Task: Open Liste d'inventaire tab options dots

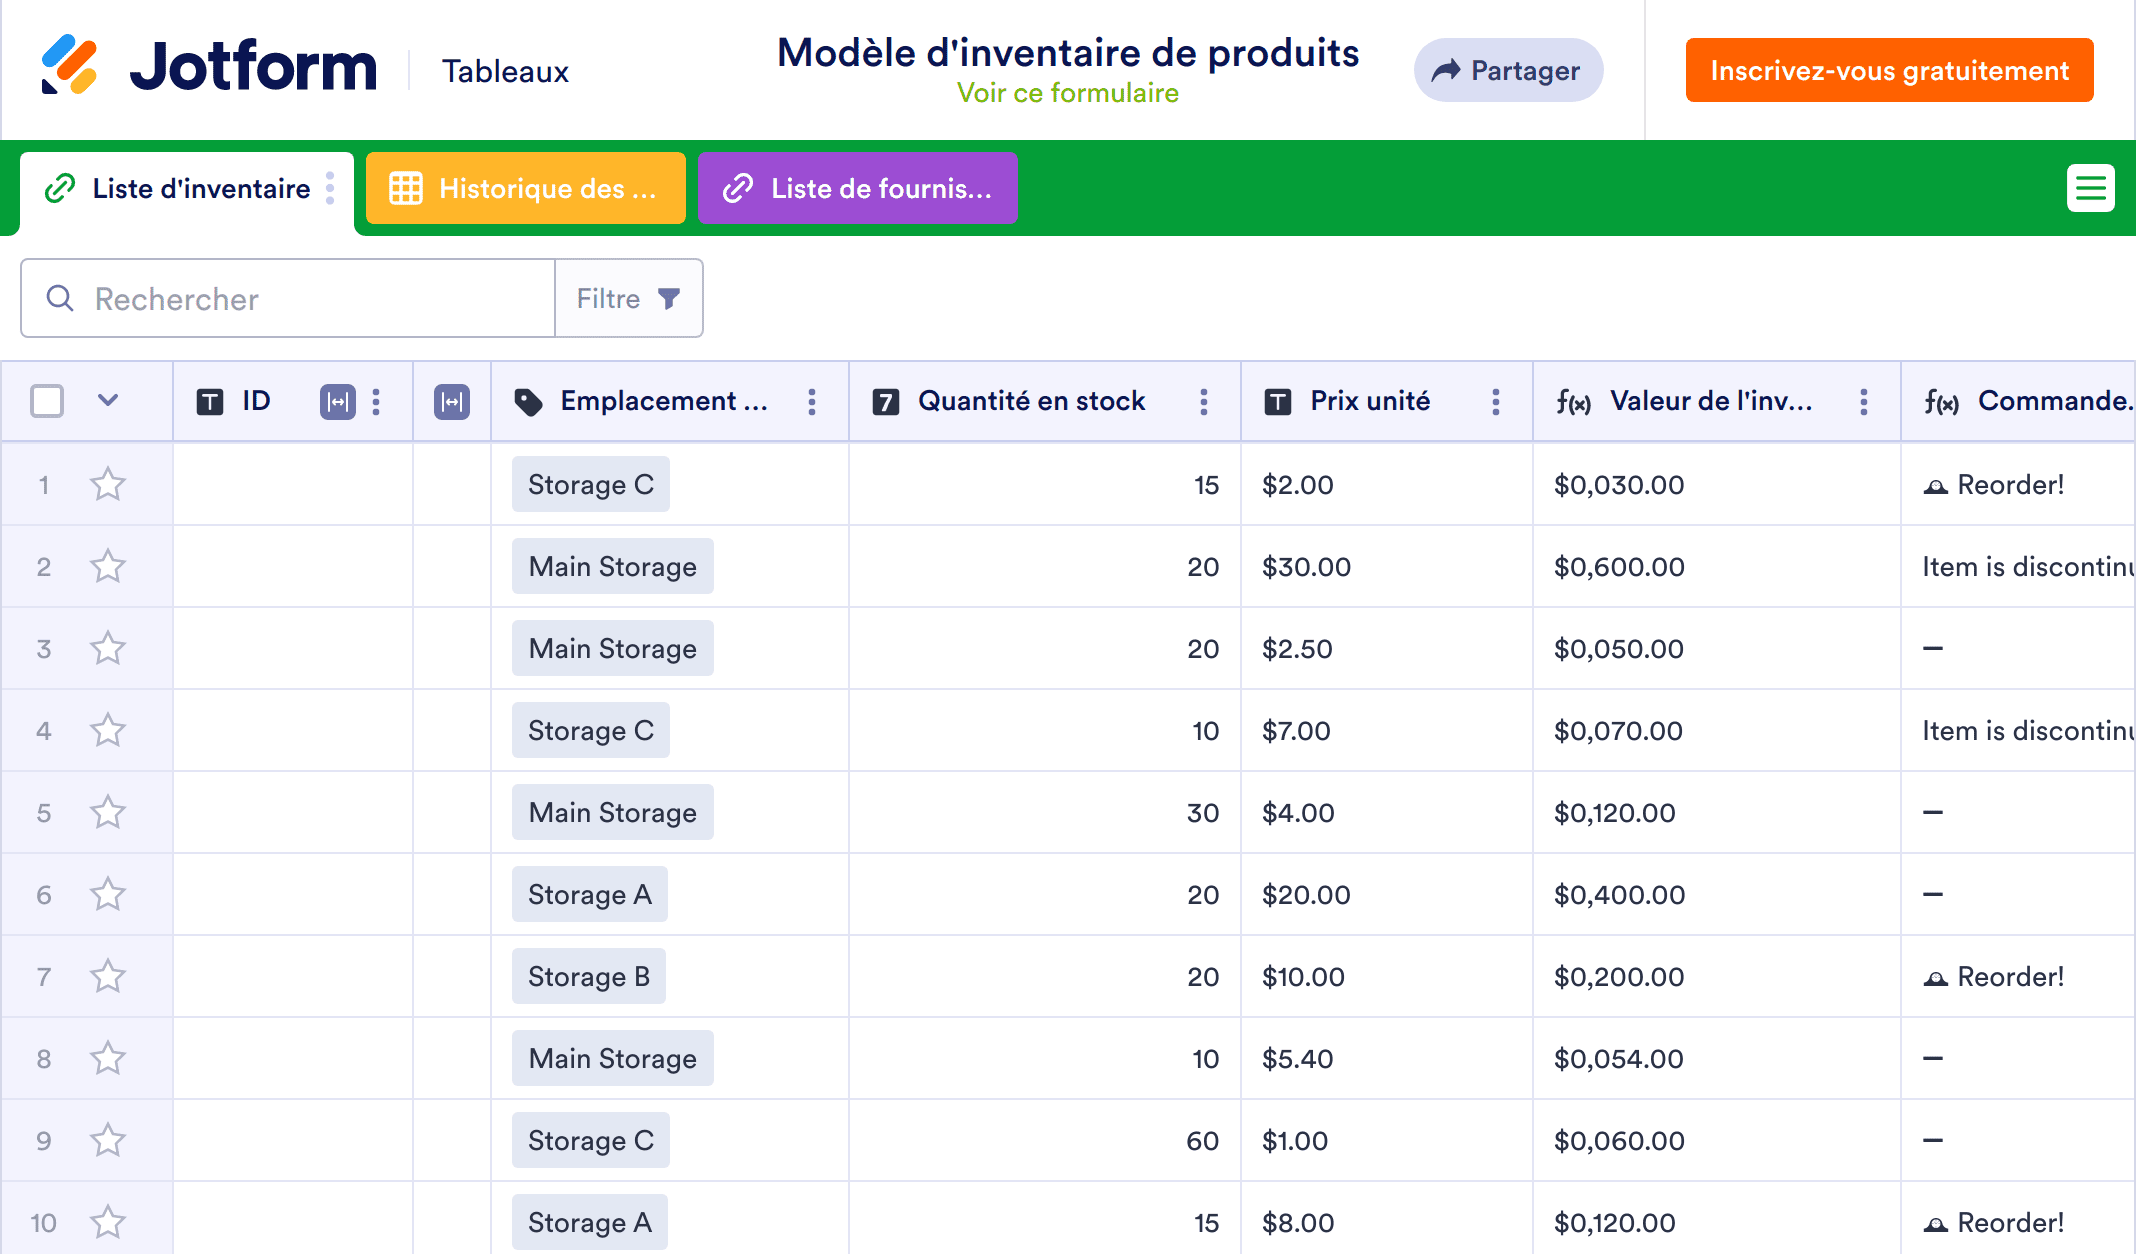Action: 330,188
